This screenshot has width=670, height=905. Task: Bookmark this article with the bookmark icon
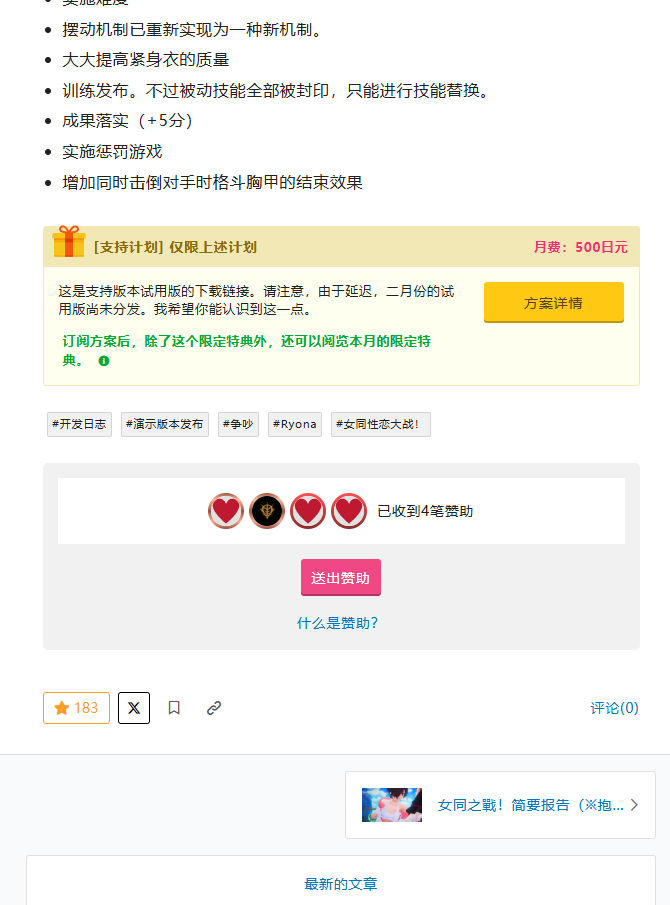[x=174, y=707]
